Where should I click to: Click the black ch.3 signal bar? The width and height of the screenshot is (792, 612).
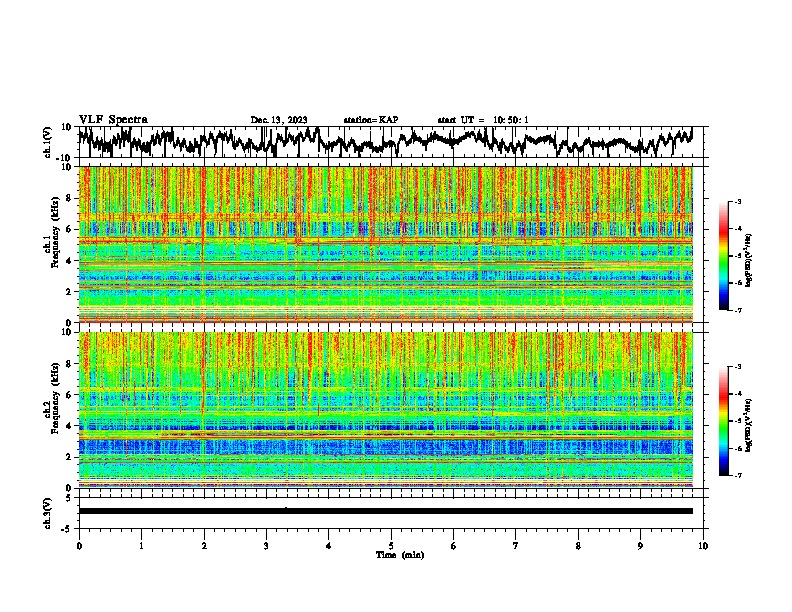(x=385, y=511)
